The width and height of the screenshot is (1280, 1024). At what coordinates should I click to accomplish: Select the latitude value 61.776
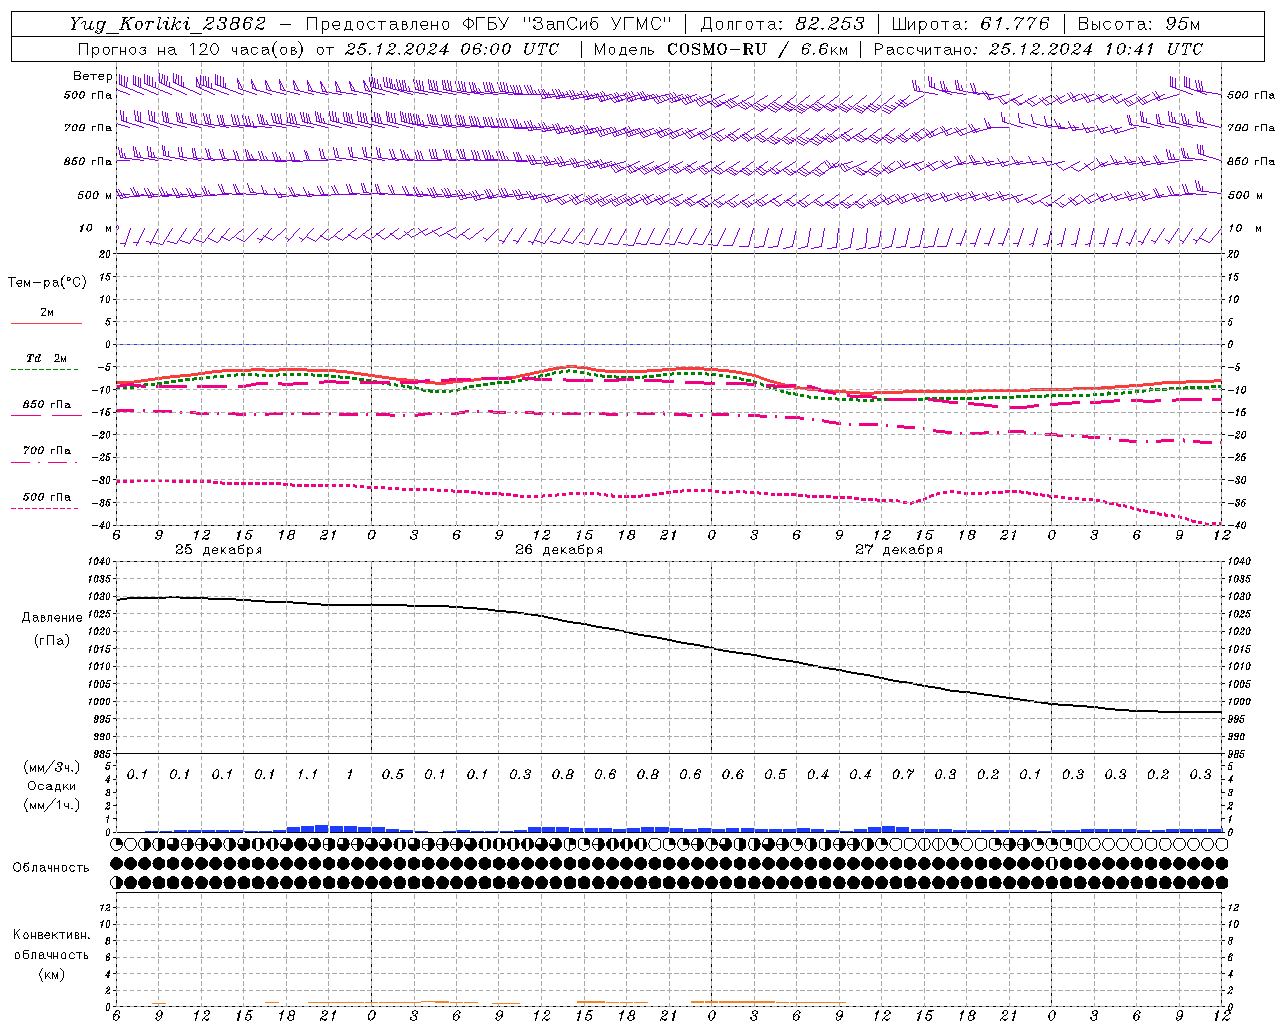tap(1014, 24)
